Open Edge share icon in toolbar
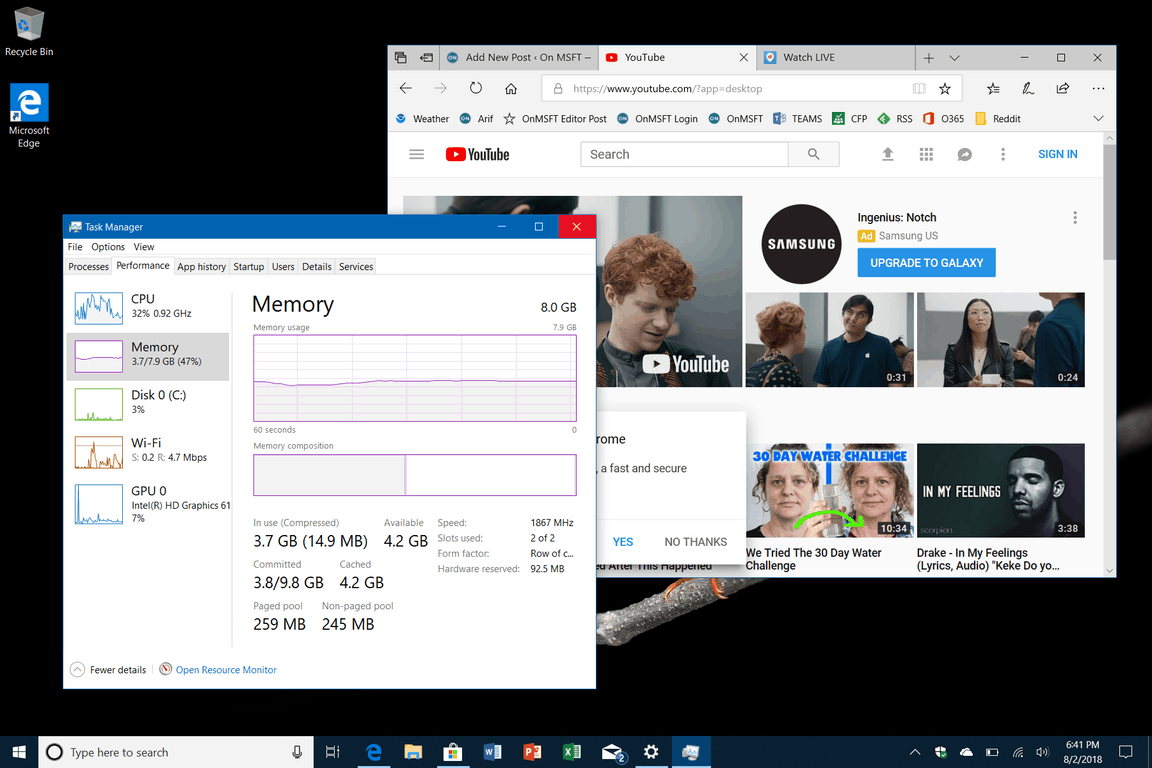Image resolution: width=1152 pixels, height=768 pixels. [x=1063, y=88]
